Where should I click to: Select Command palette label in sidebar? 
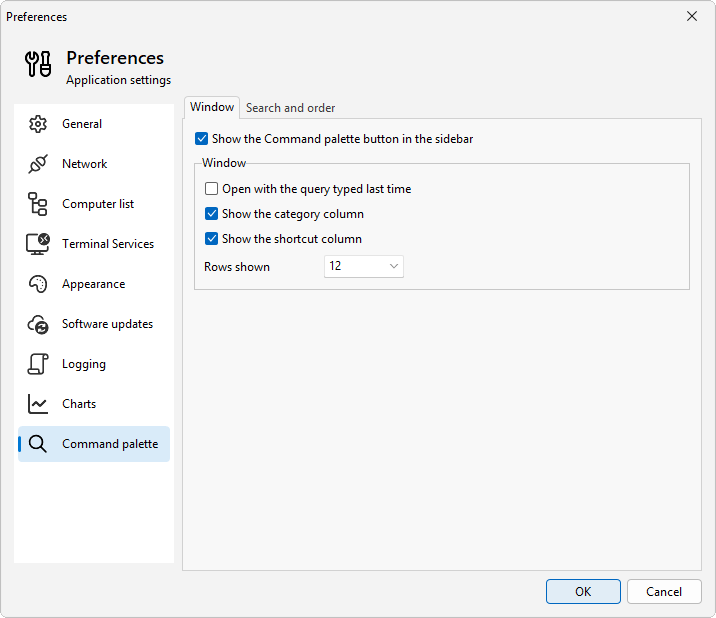click(x=110, y=444)
